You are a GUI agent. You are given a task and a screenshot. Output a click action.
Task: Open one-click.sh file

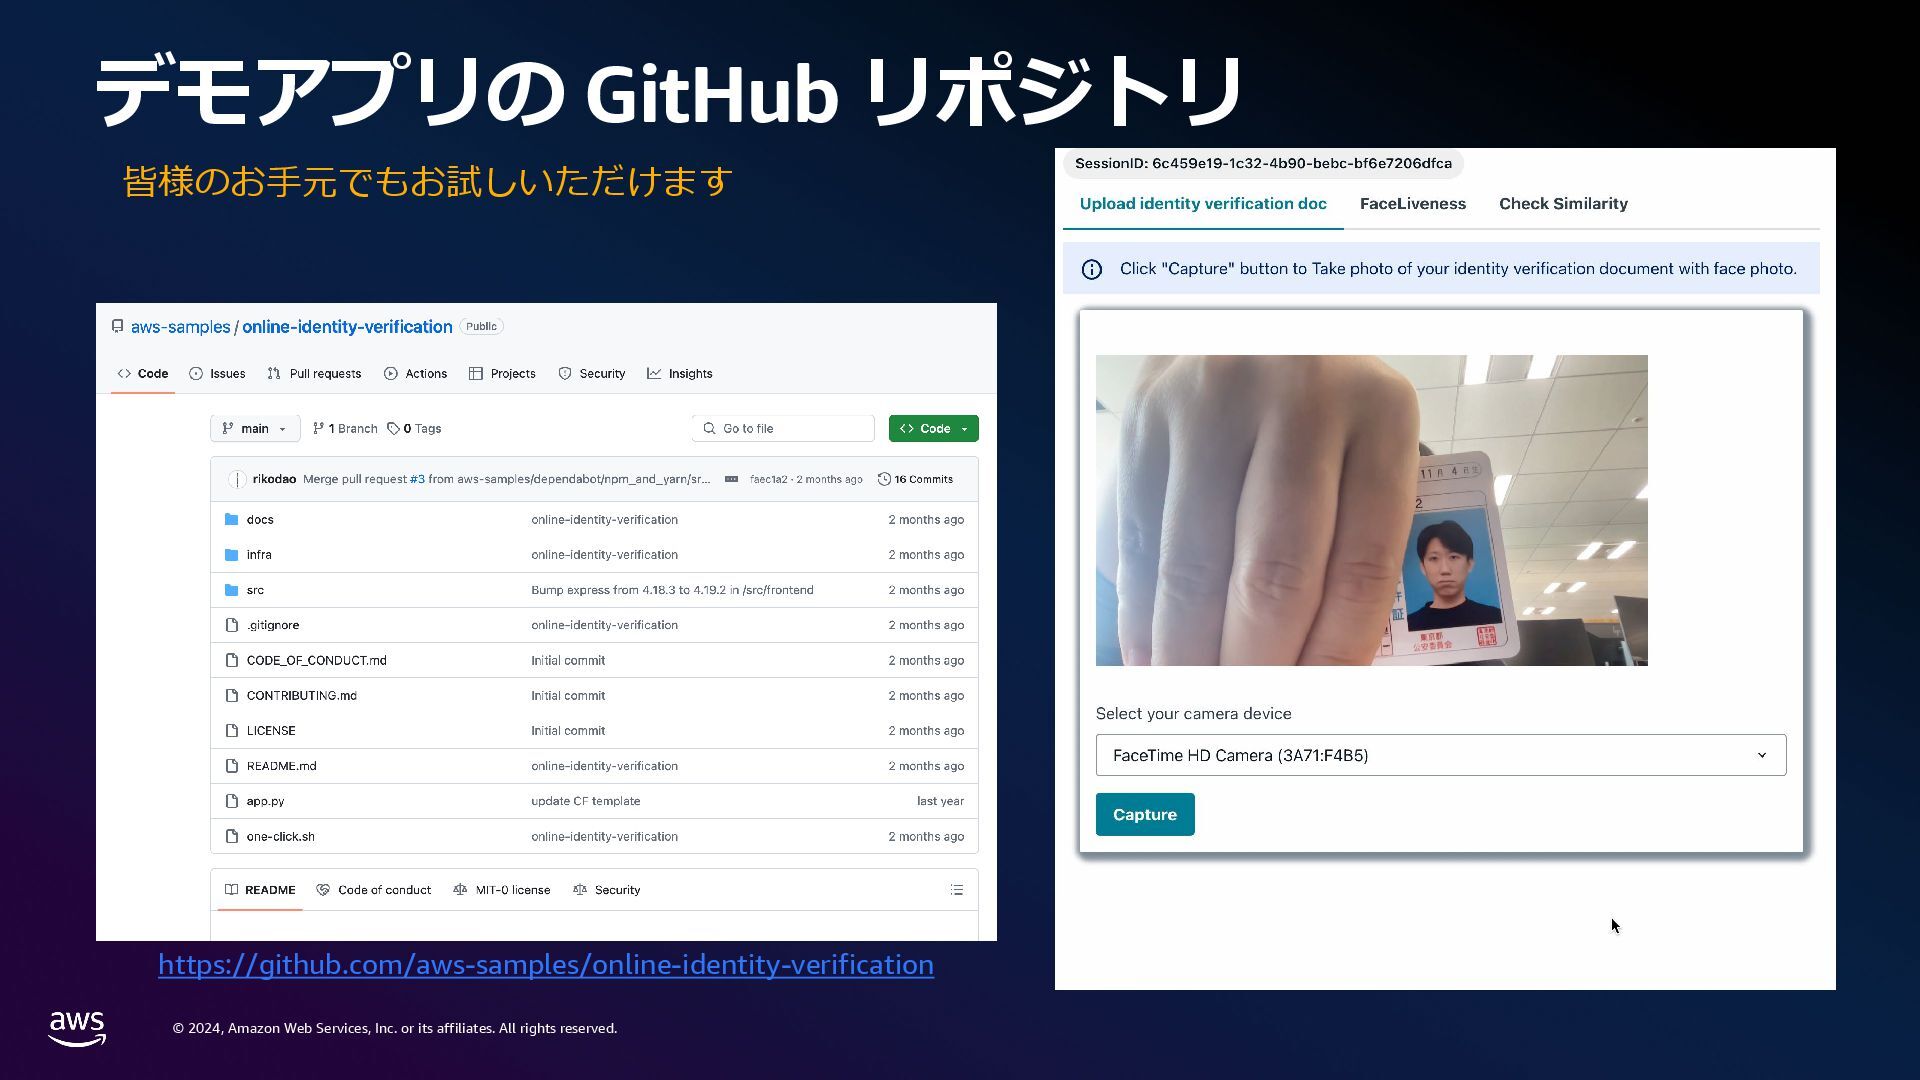(280, 837)
